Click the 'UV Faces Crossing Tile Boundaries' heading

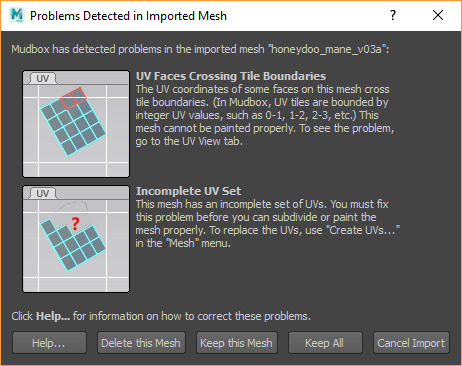click(x=231, y=76)
